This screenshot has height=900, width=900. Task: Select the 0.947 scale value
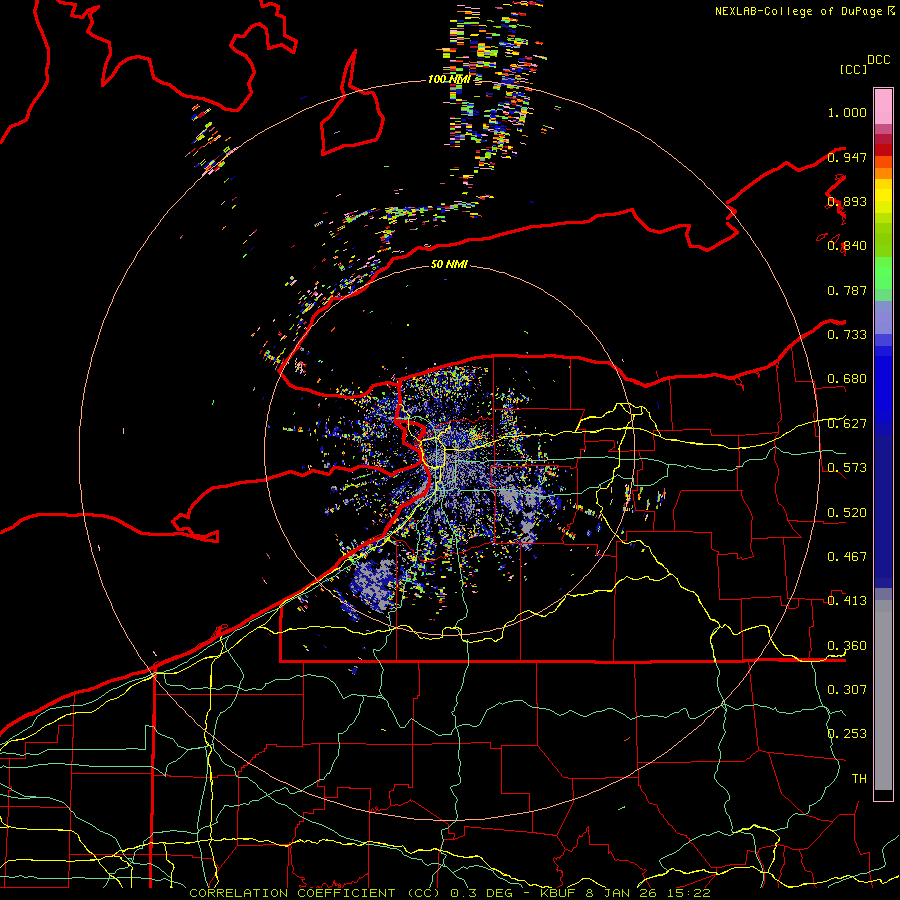[x=847, y=157]
